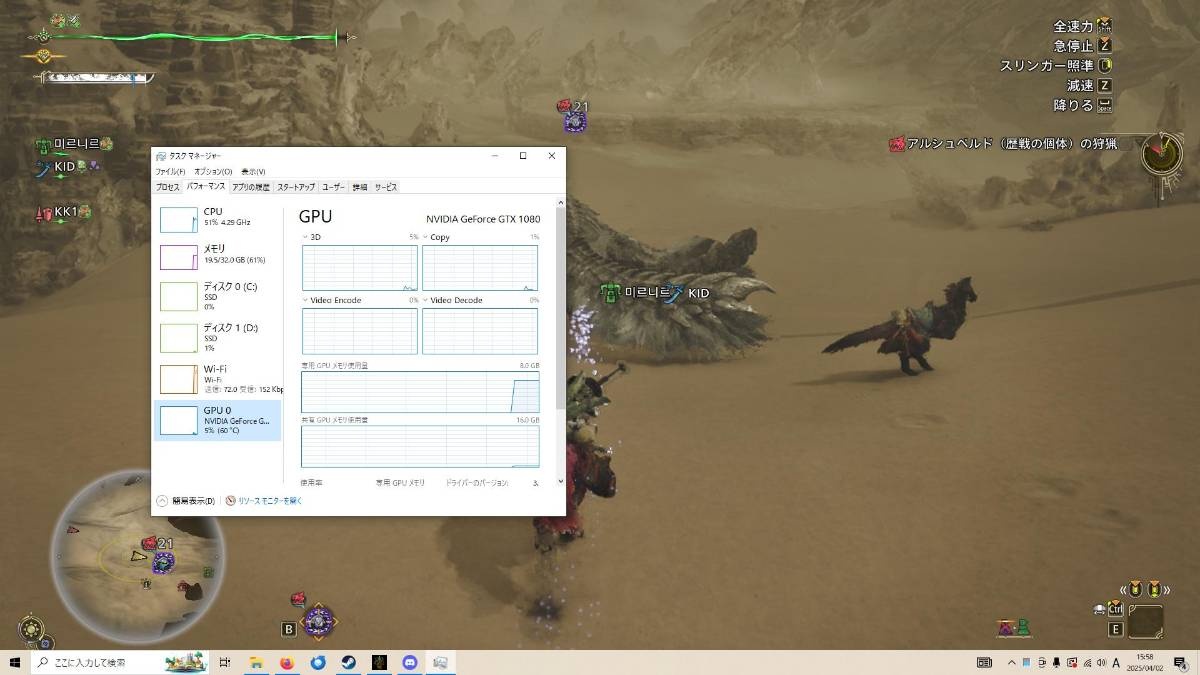The image size is (1200, 675).
Task: Open File Explorer from the taskbar
Action: pyautogui.click(x=256, y=662)
